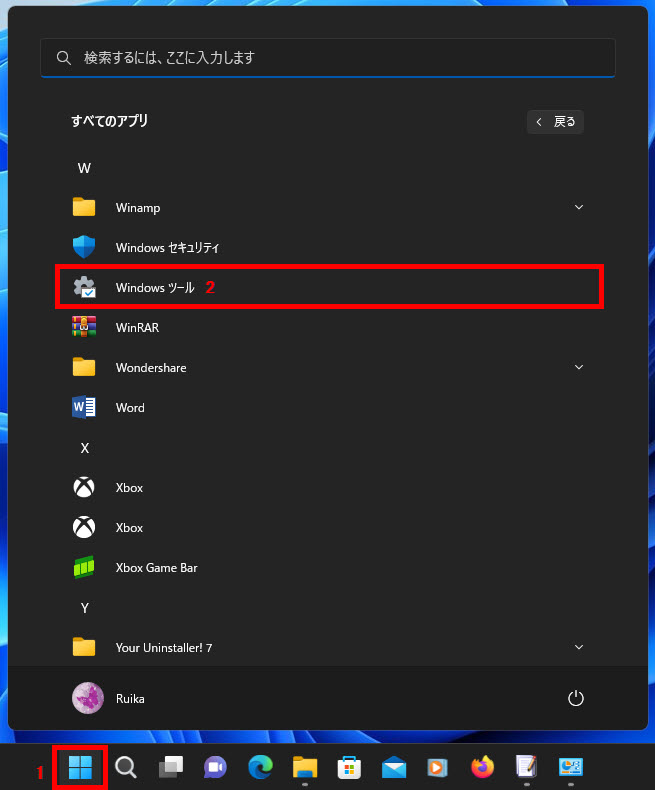This screenshot has width=655, height=790.
Task: Click the power button icon
Action: click(x=575, y=698)
